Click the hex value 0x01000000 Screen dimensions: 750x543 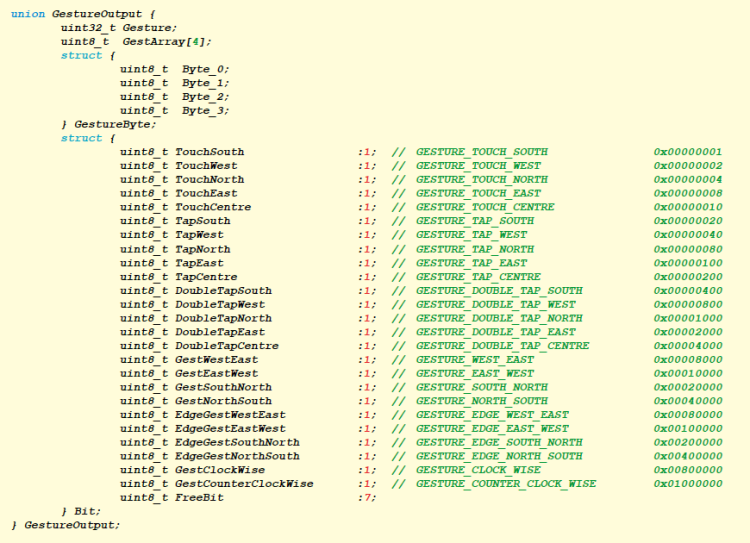pyautogui.click(x=688, y=484)
